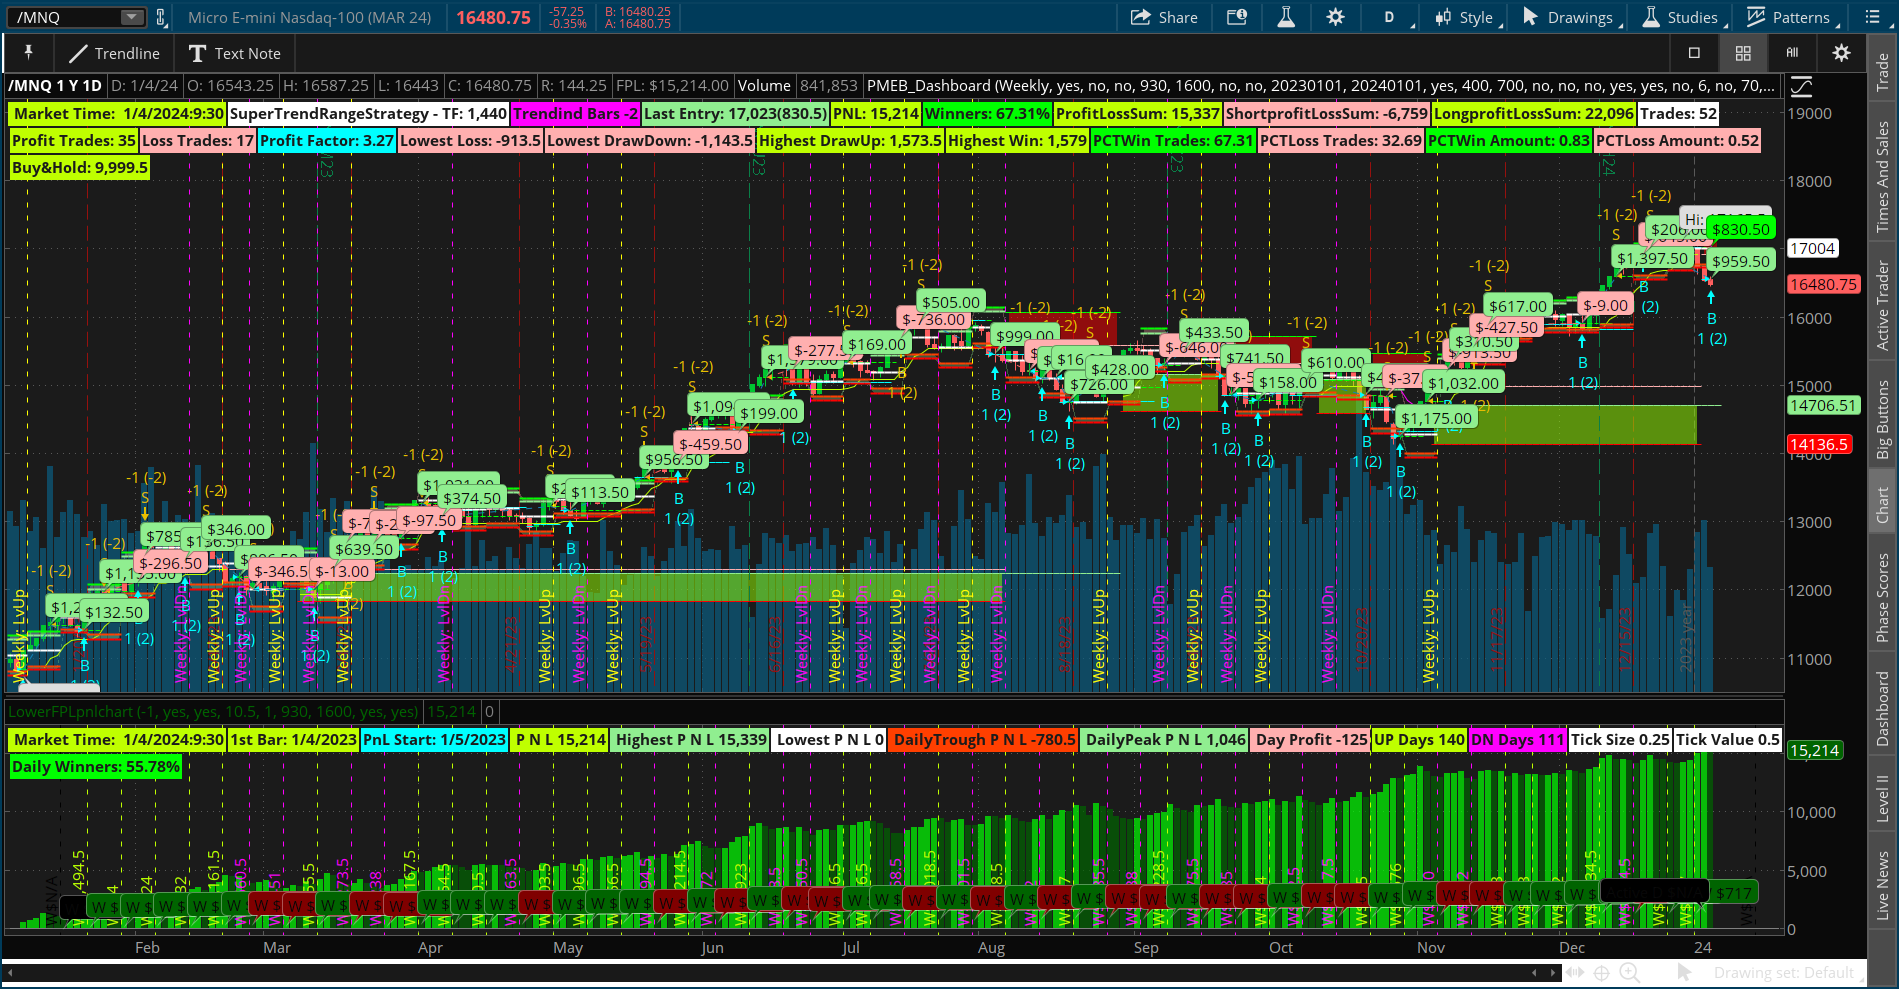Screen dimensions: 1899x989
Task: Select the pointer cursor icon at bottom
Action: coord(1685,972)
